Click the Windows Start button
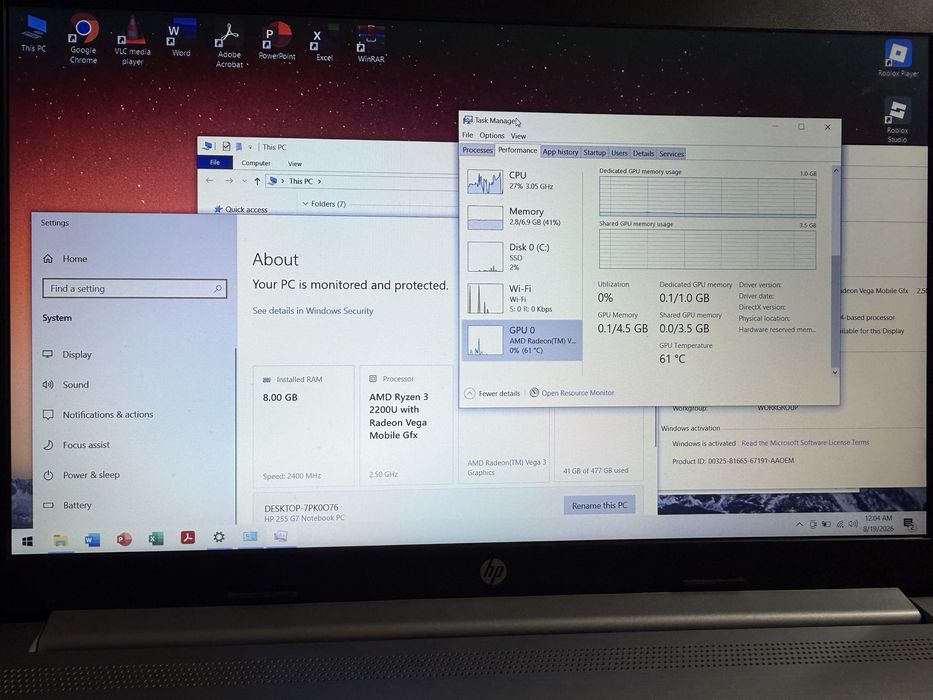 (x=27, y=540)
